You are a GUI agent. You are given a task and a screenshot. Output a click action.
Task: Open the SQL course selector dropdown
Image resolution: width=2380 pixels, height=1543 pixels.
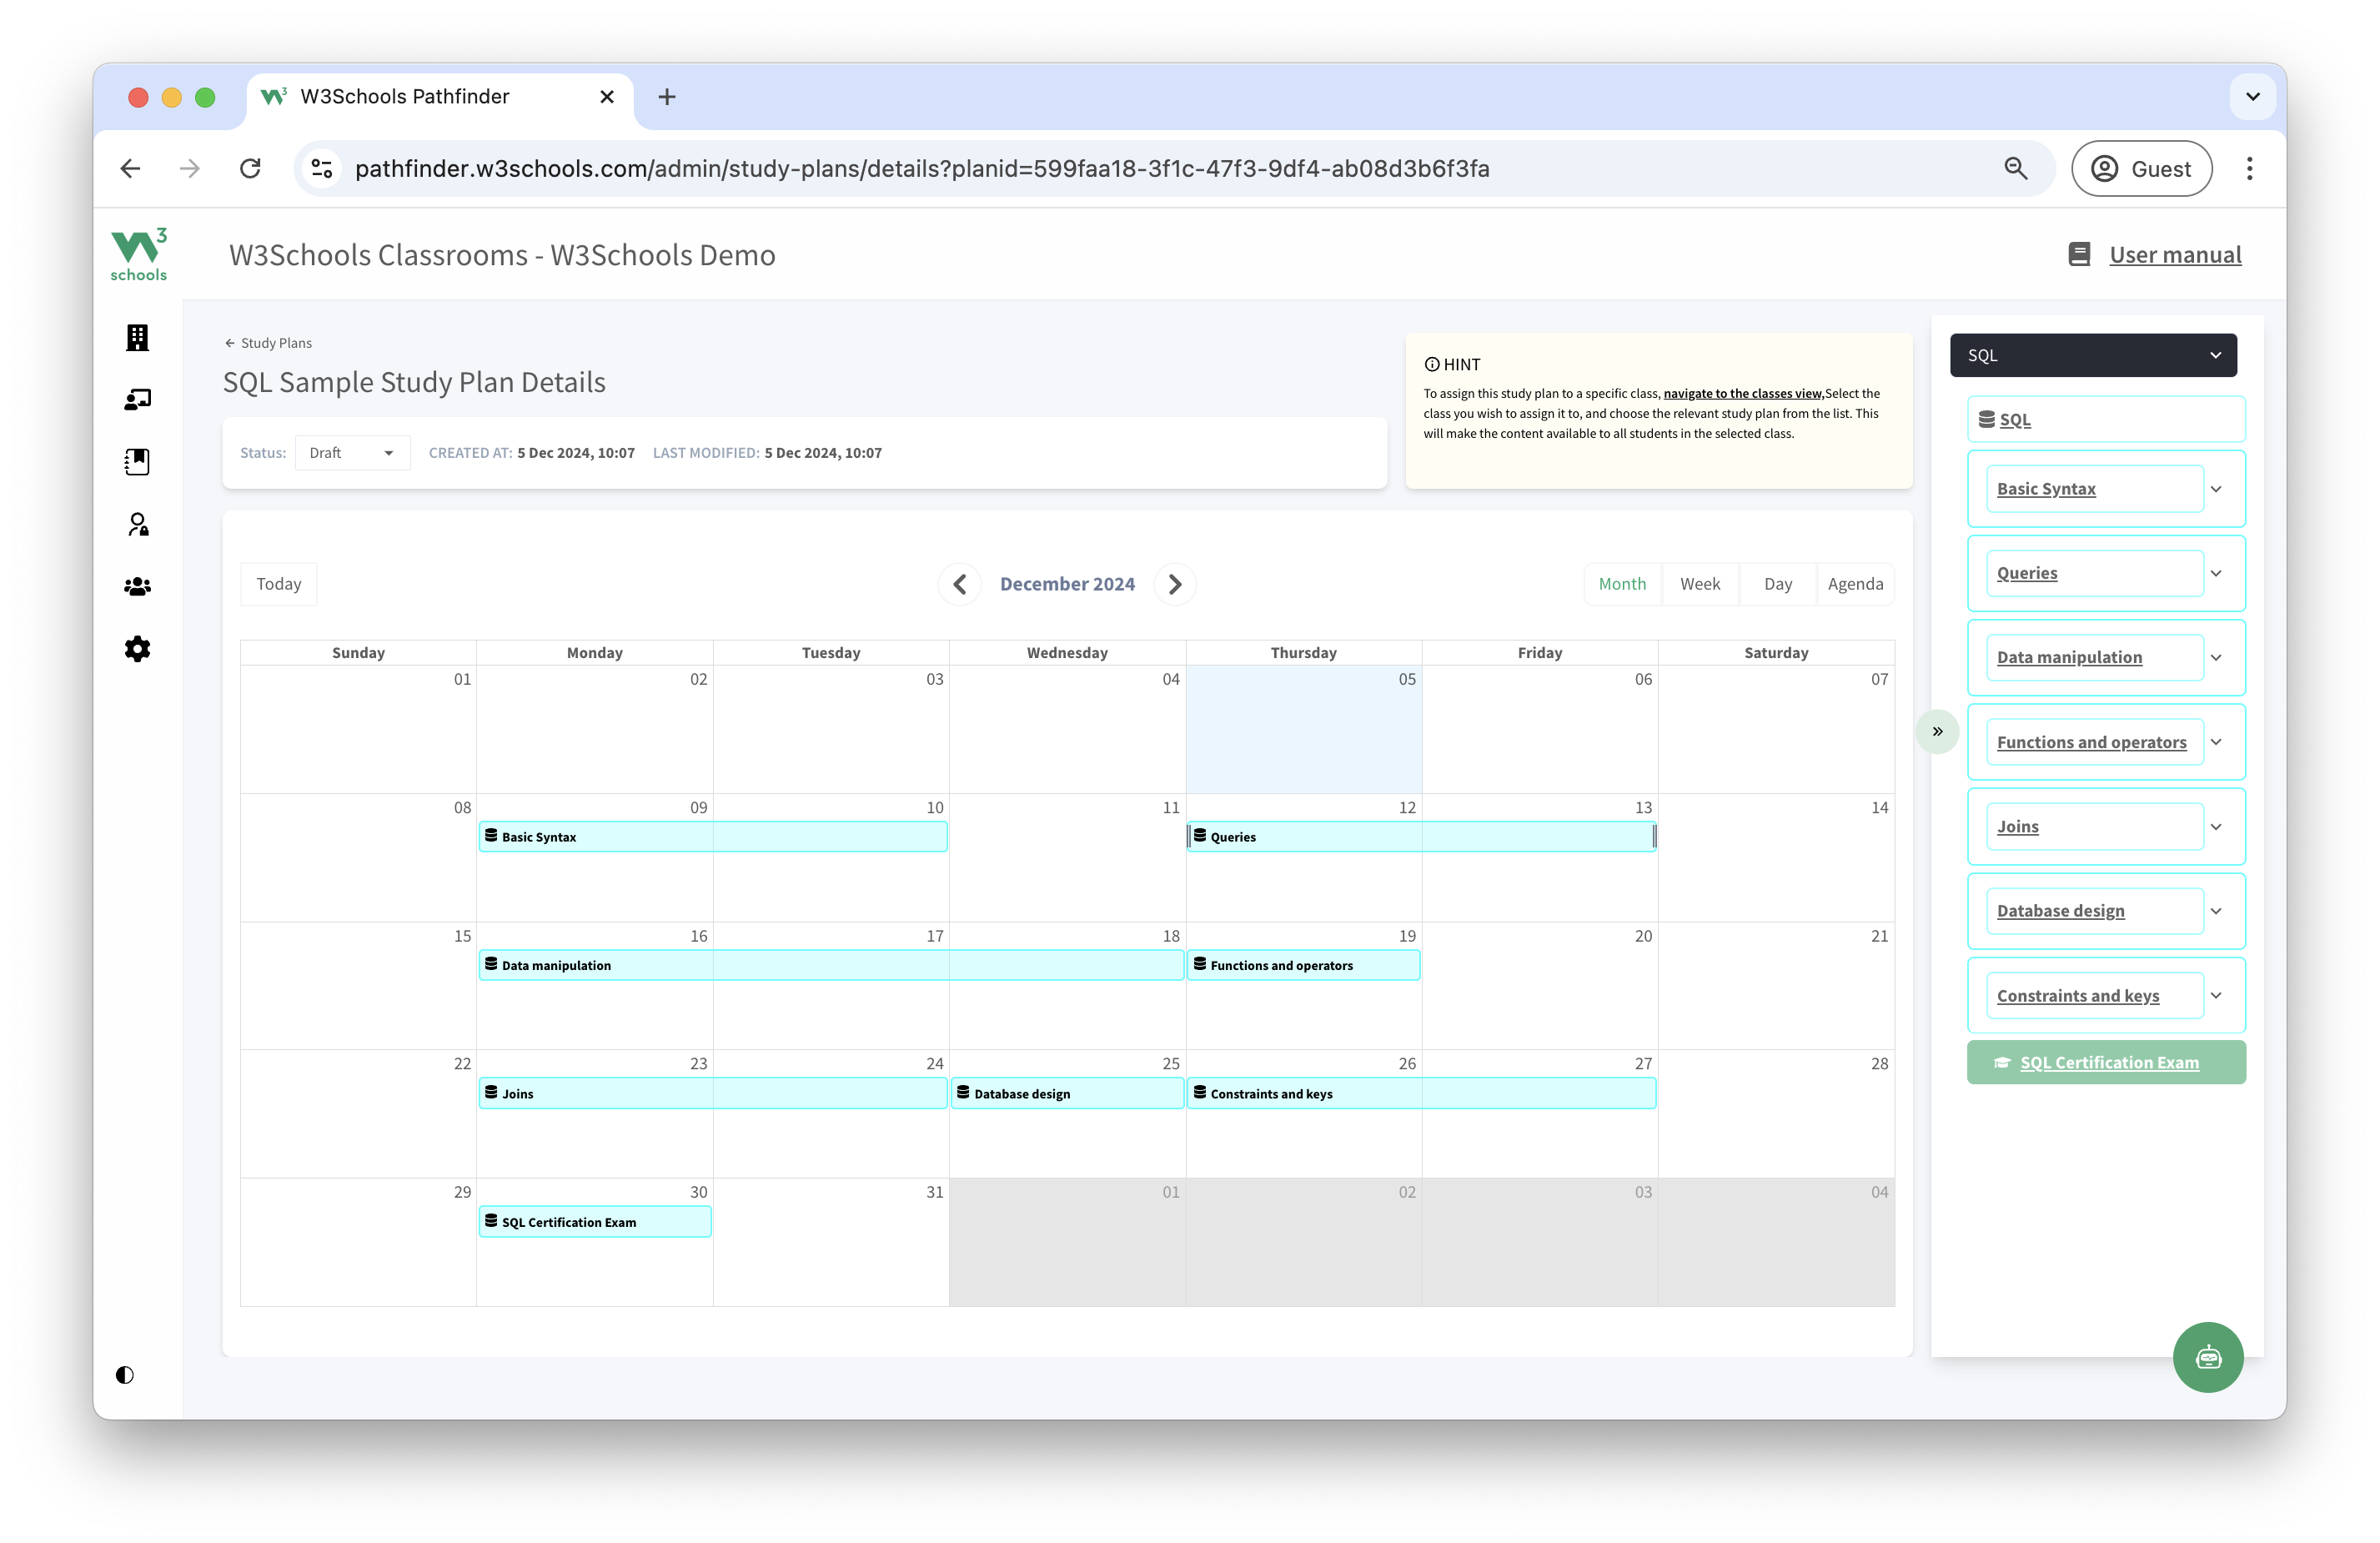click(x=2092, y=355)
